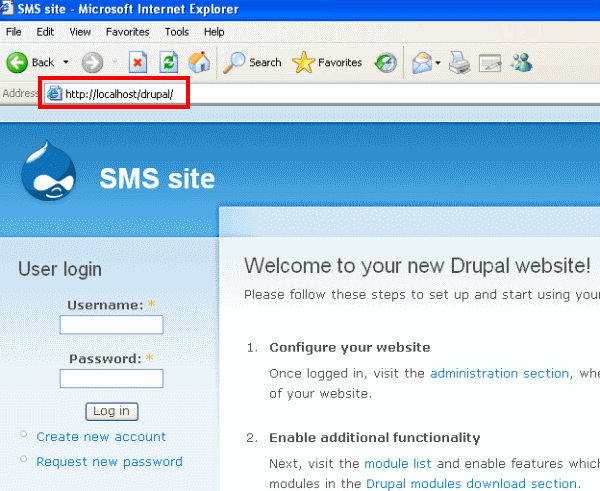
Task: Print the page with printer icon
Action: click(459, 63)
